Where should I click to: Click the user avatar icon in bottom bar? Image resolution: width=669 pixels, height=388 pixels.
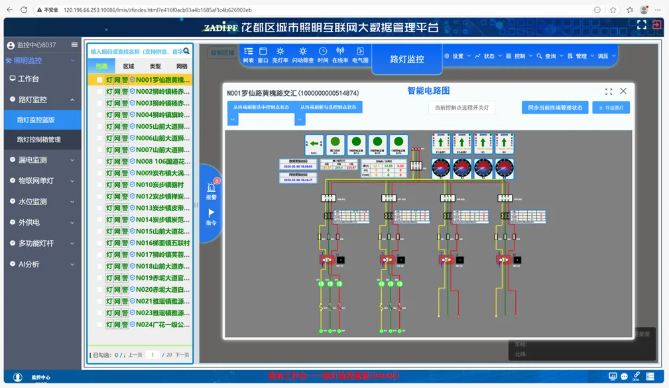(17, 377)
